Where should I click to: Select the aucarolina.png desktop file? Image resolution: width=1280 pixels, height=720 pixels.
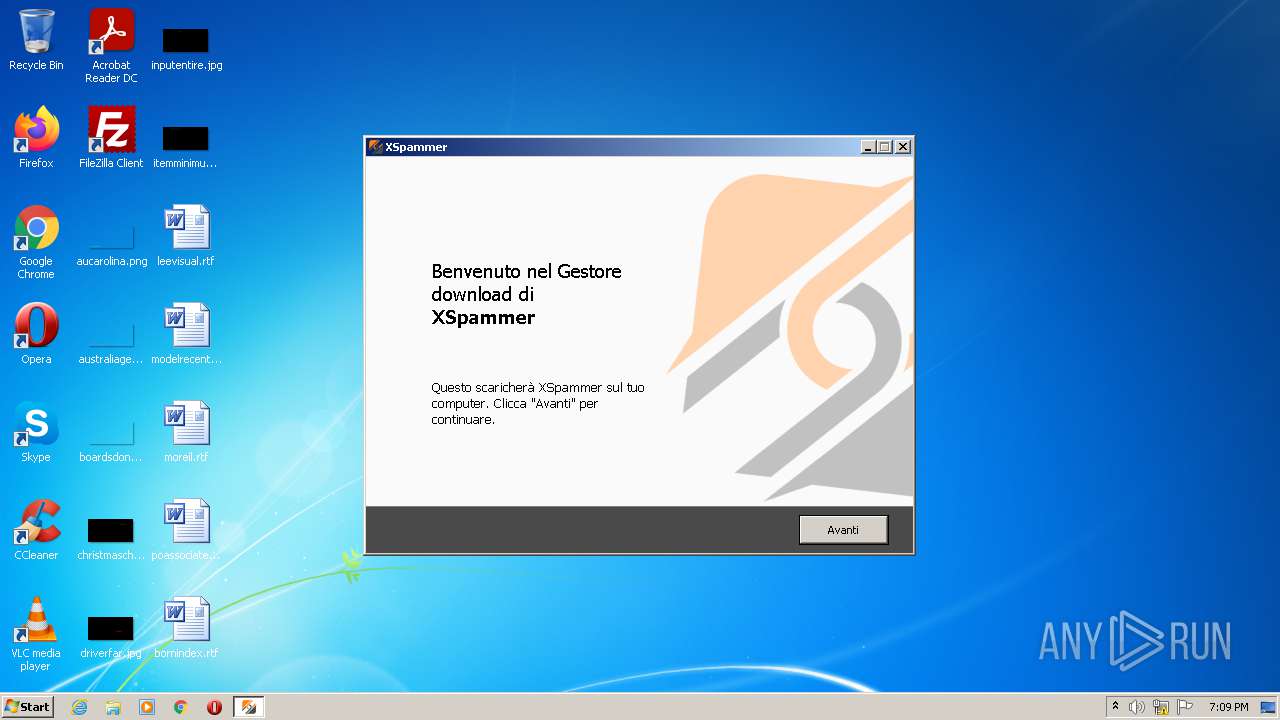coord(111,245)
